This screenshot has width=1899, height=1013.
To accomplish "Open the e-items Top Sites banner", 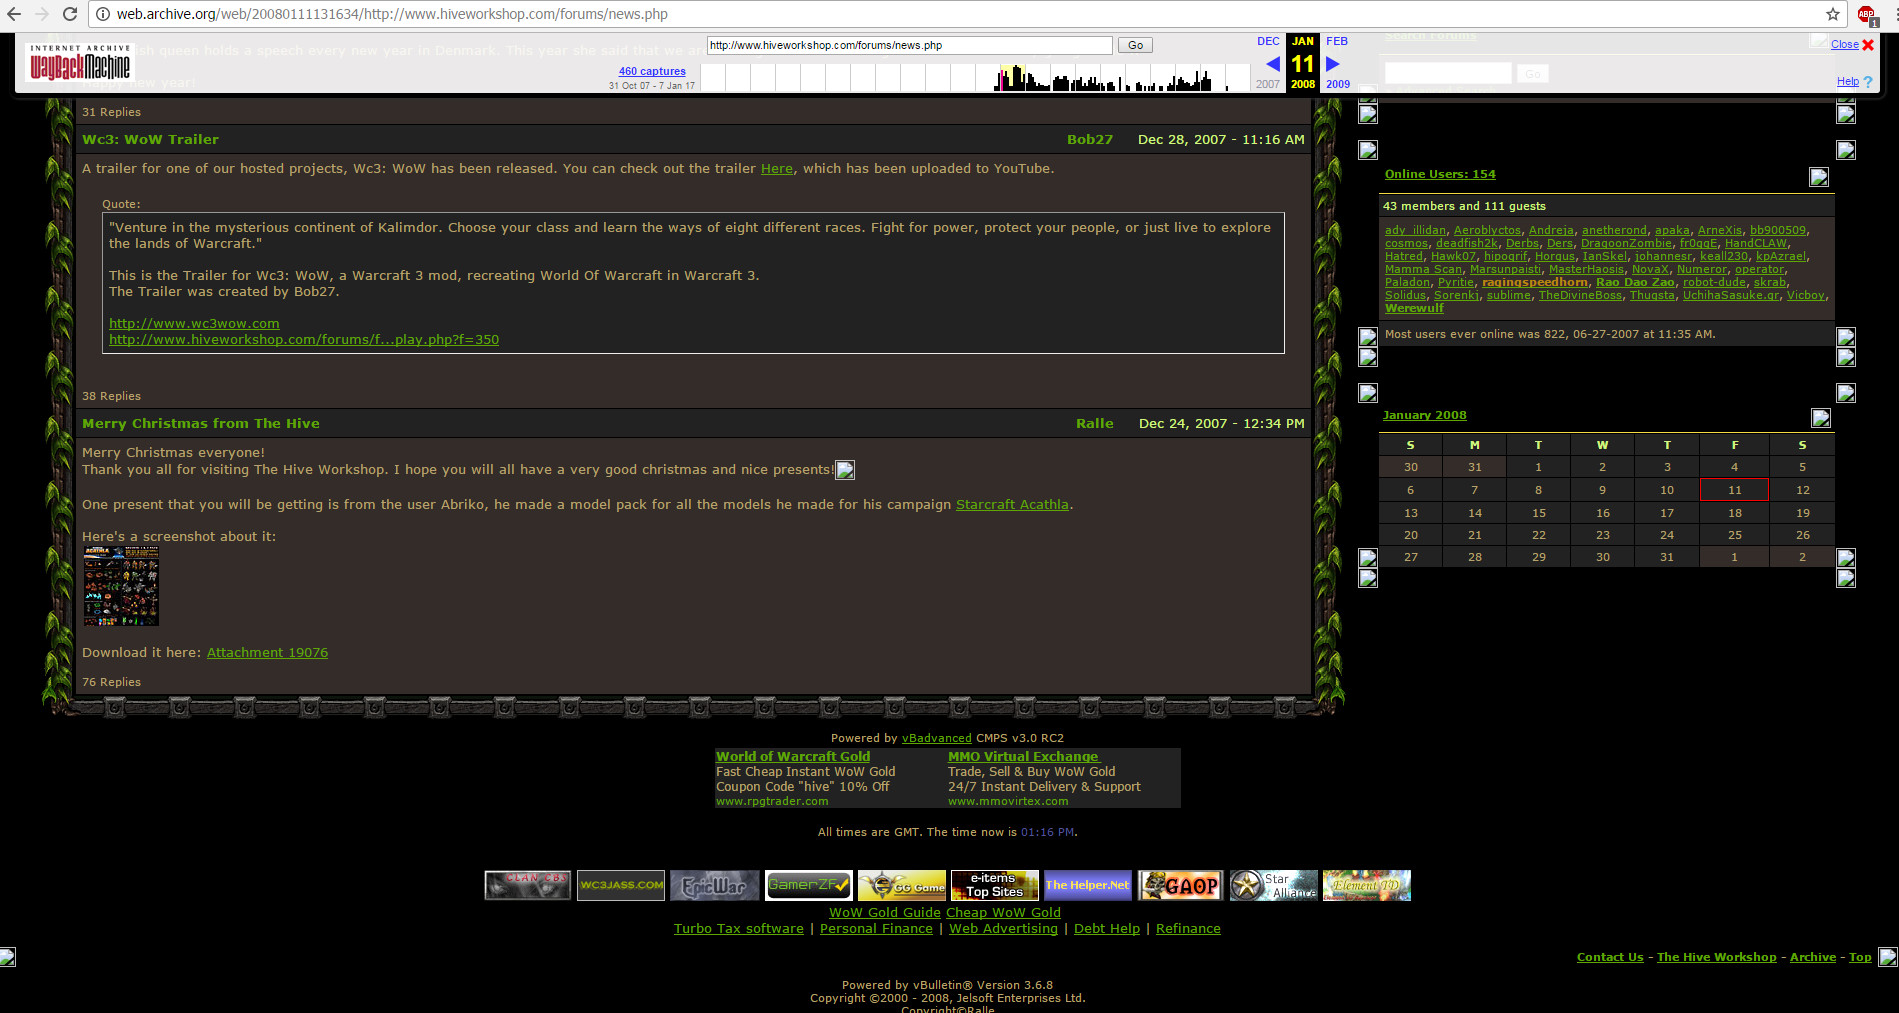I will click(995, 885).
